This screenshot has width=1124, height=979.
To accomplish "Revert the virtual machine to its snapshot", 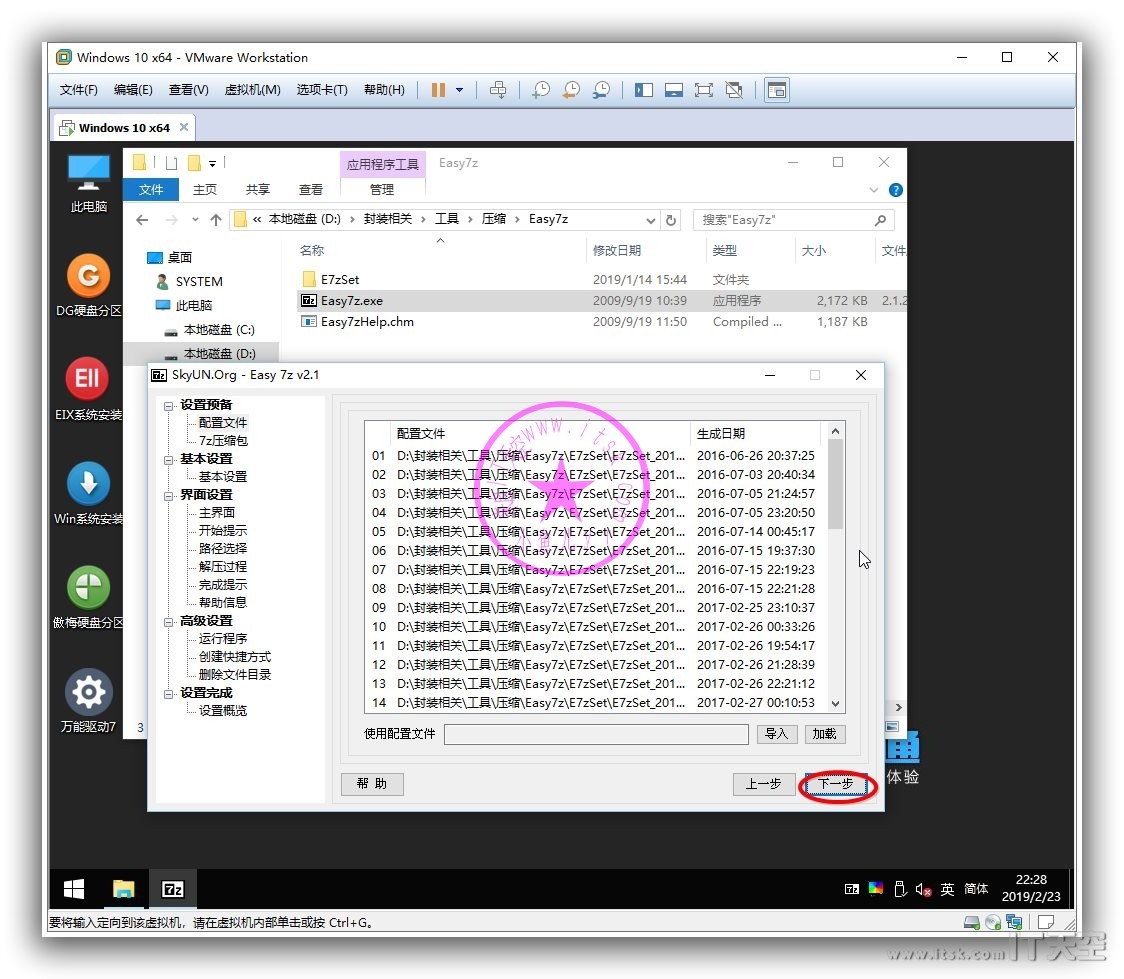I will [571, 90].
